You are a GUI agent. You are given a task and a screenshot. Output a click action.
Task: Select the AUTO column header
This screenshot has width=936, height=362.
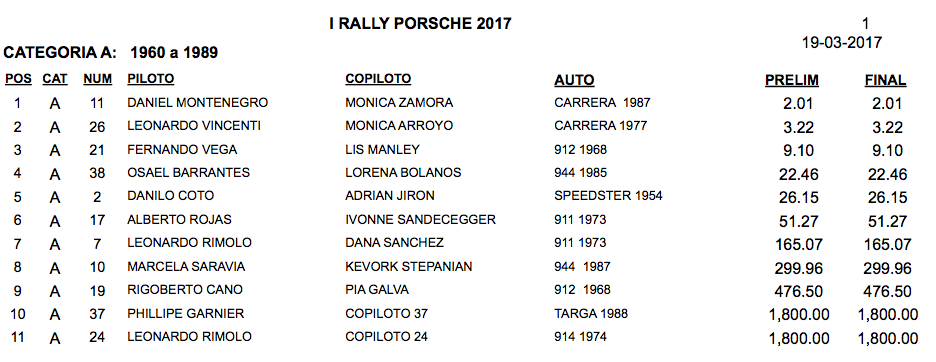(574, 80)
